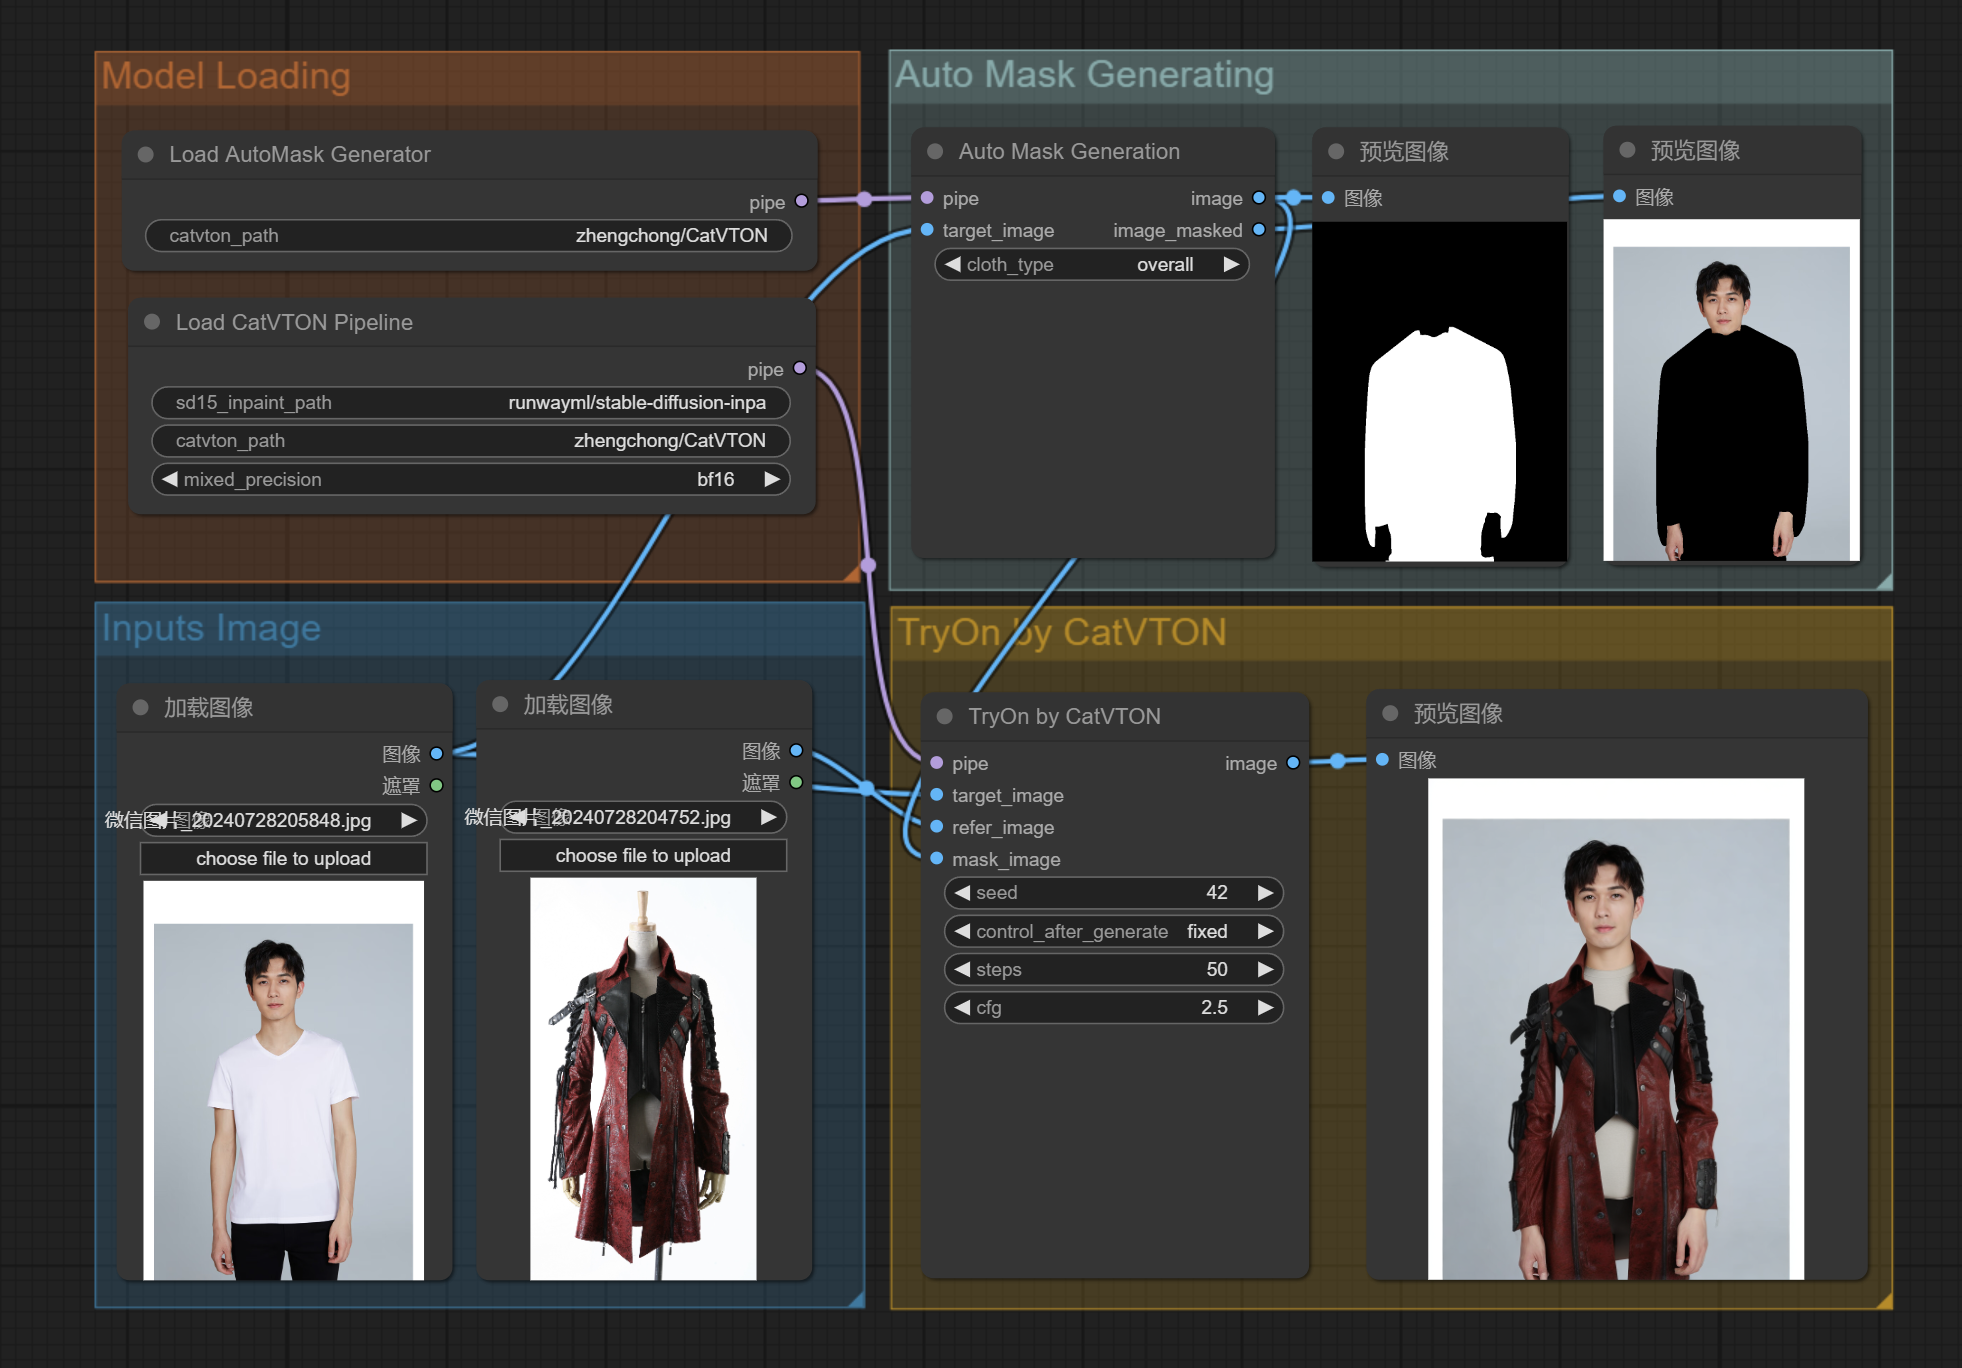Click the 遮罩 output of the jacket 加载图像 node
Image resolution: width=1962 pixels, height=1368 pixels.
(x=796, y=783)
